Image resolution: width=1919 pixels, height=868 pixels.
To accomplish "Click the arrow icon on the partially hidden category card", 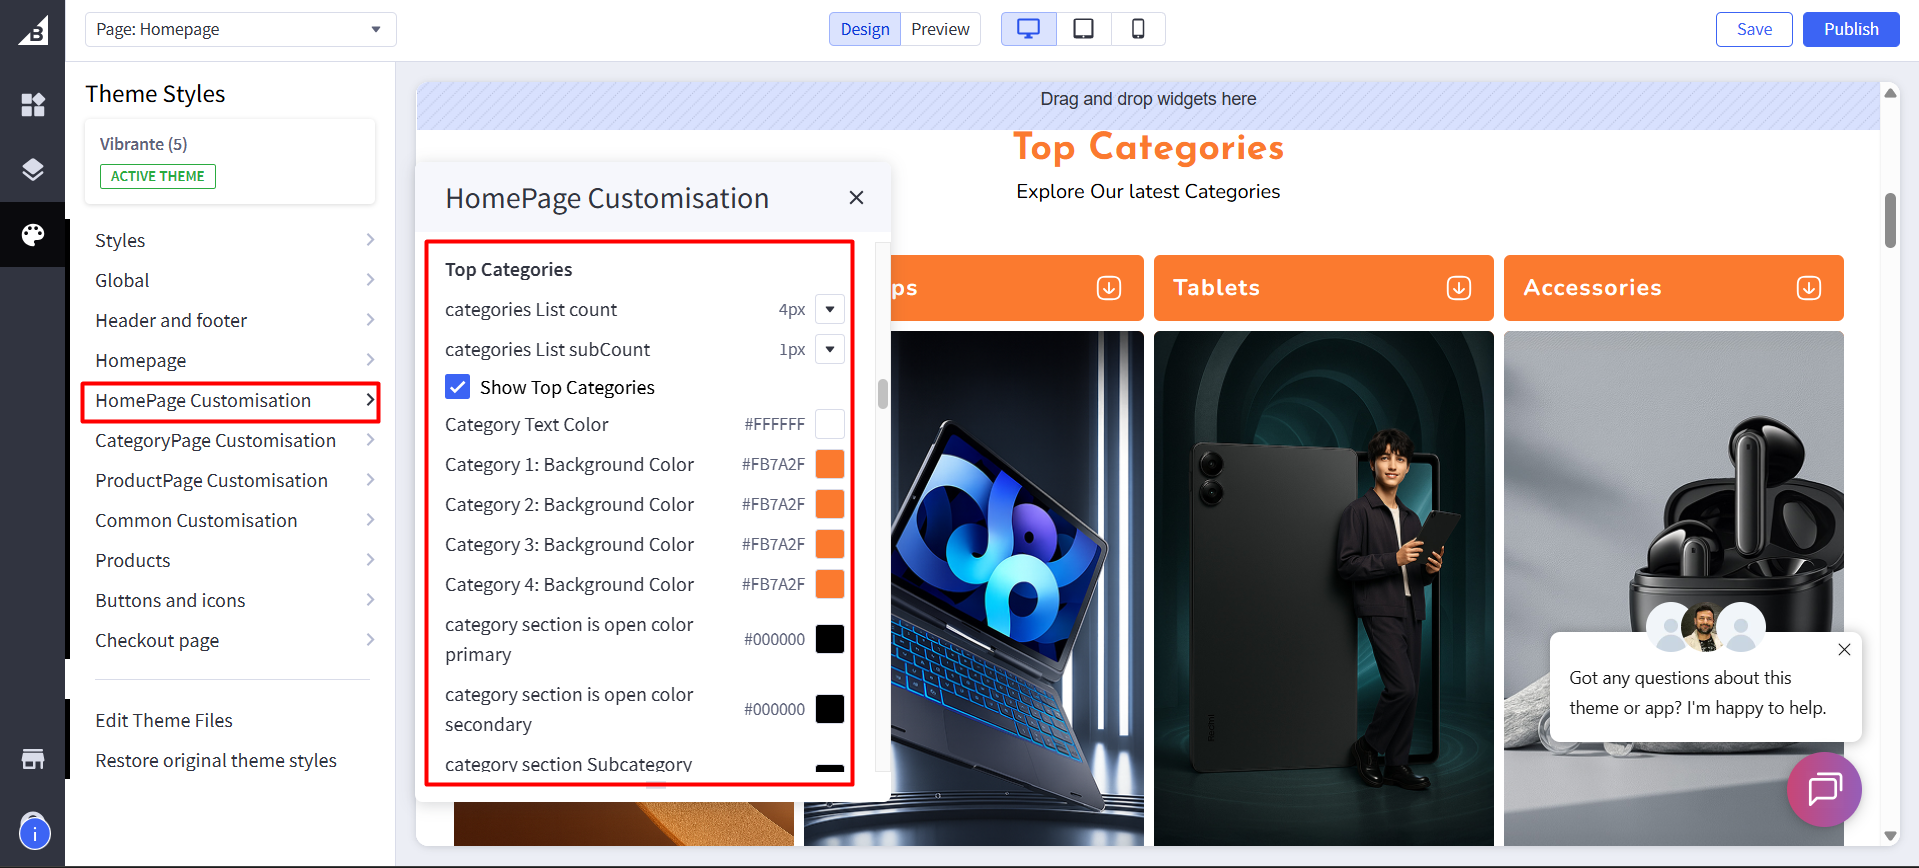I will 1109,288.
